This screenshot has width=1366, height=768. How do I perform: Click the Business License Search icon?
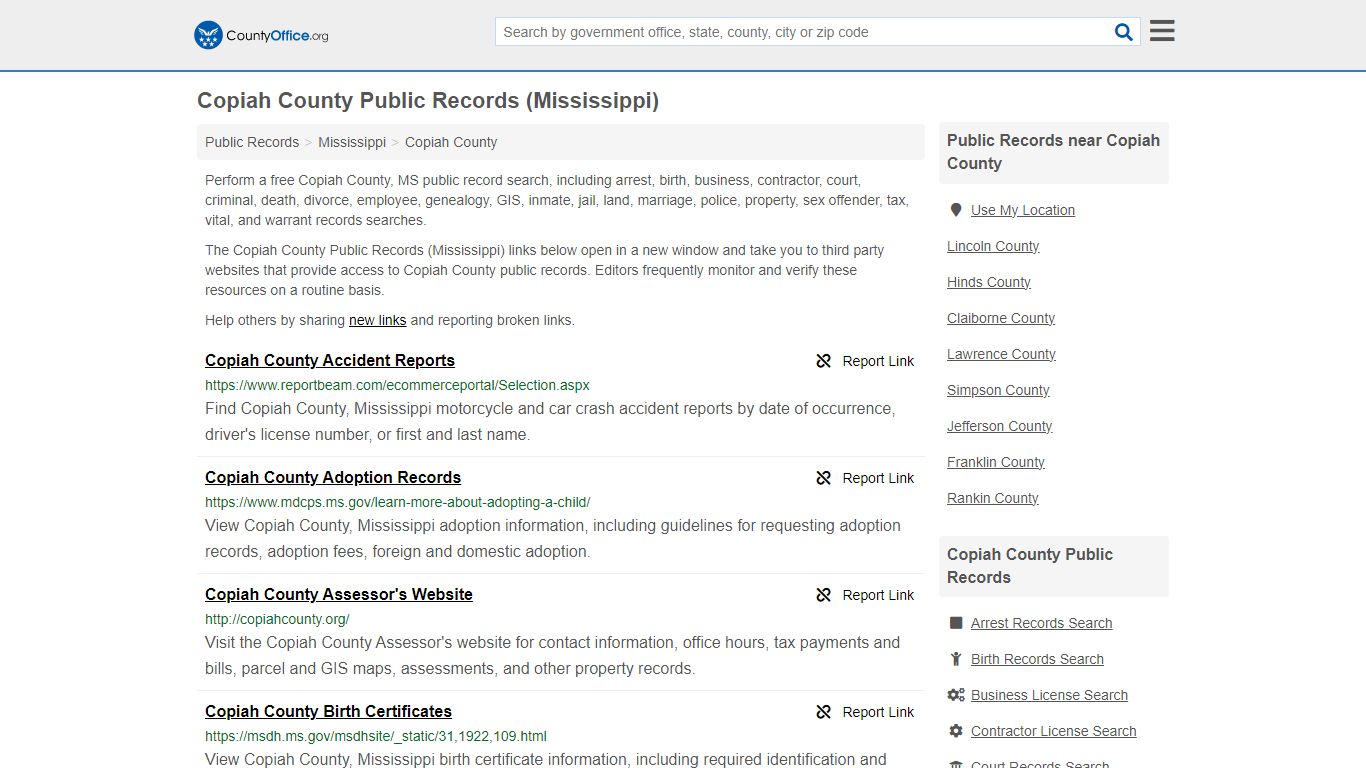(956, 695)
